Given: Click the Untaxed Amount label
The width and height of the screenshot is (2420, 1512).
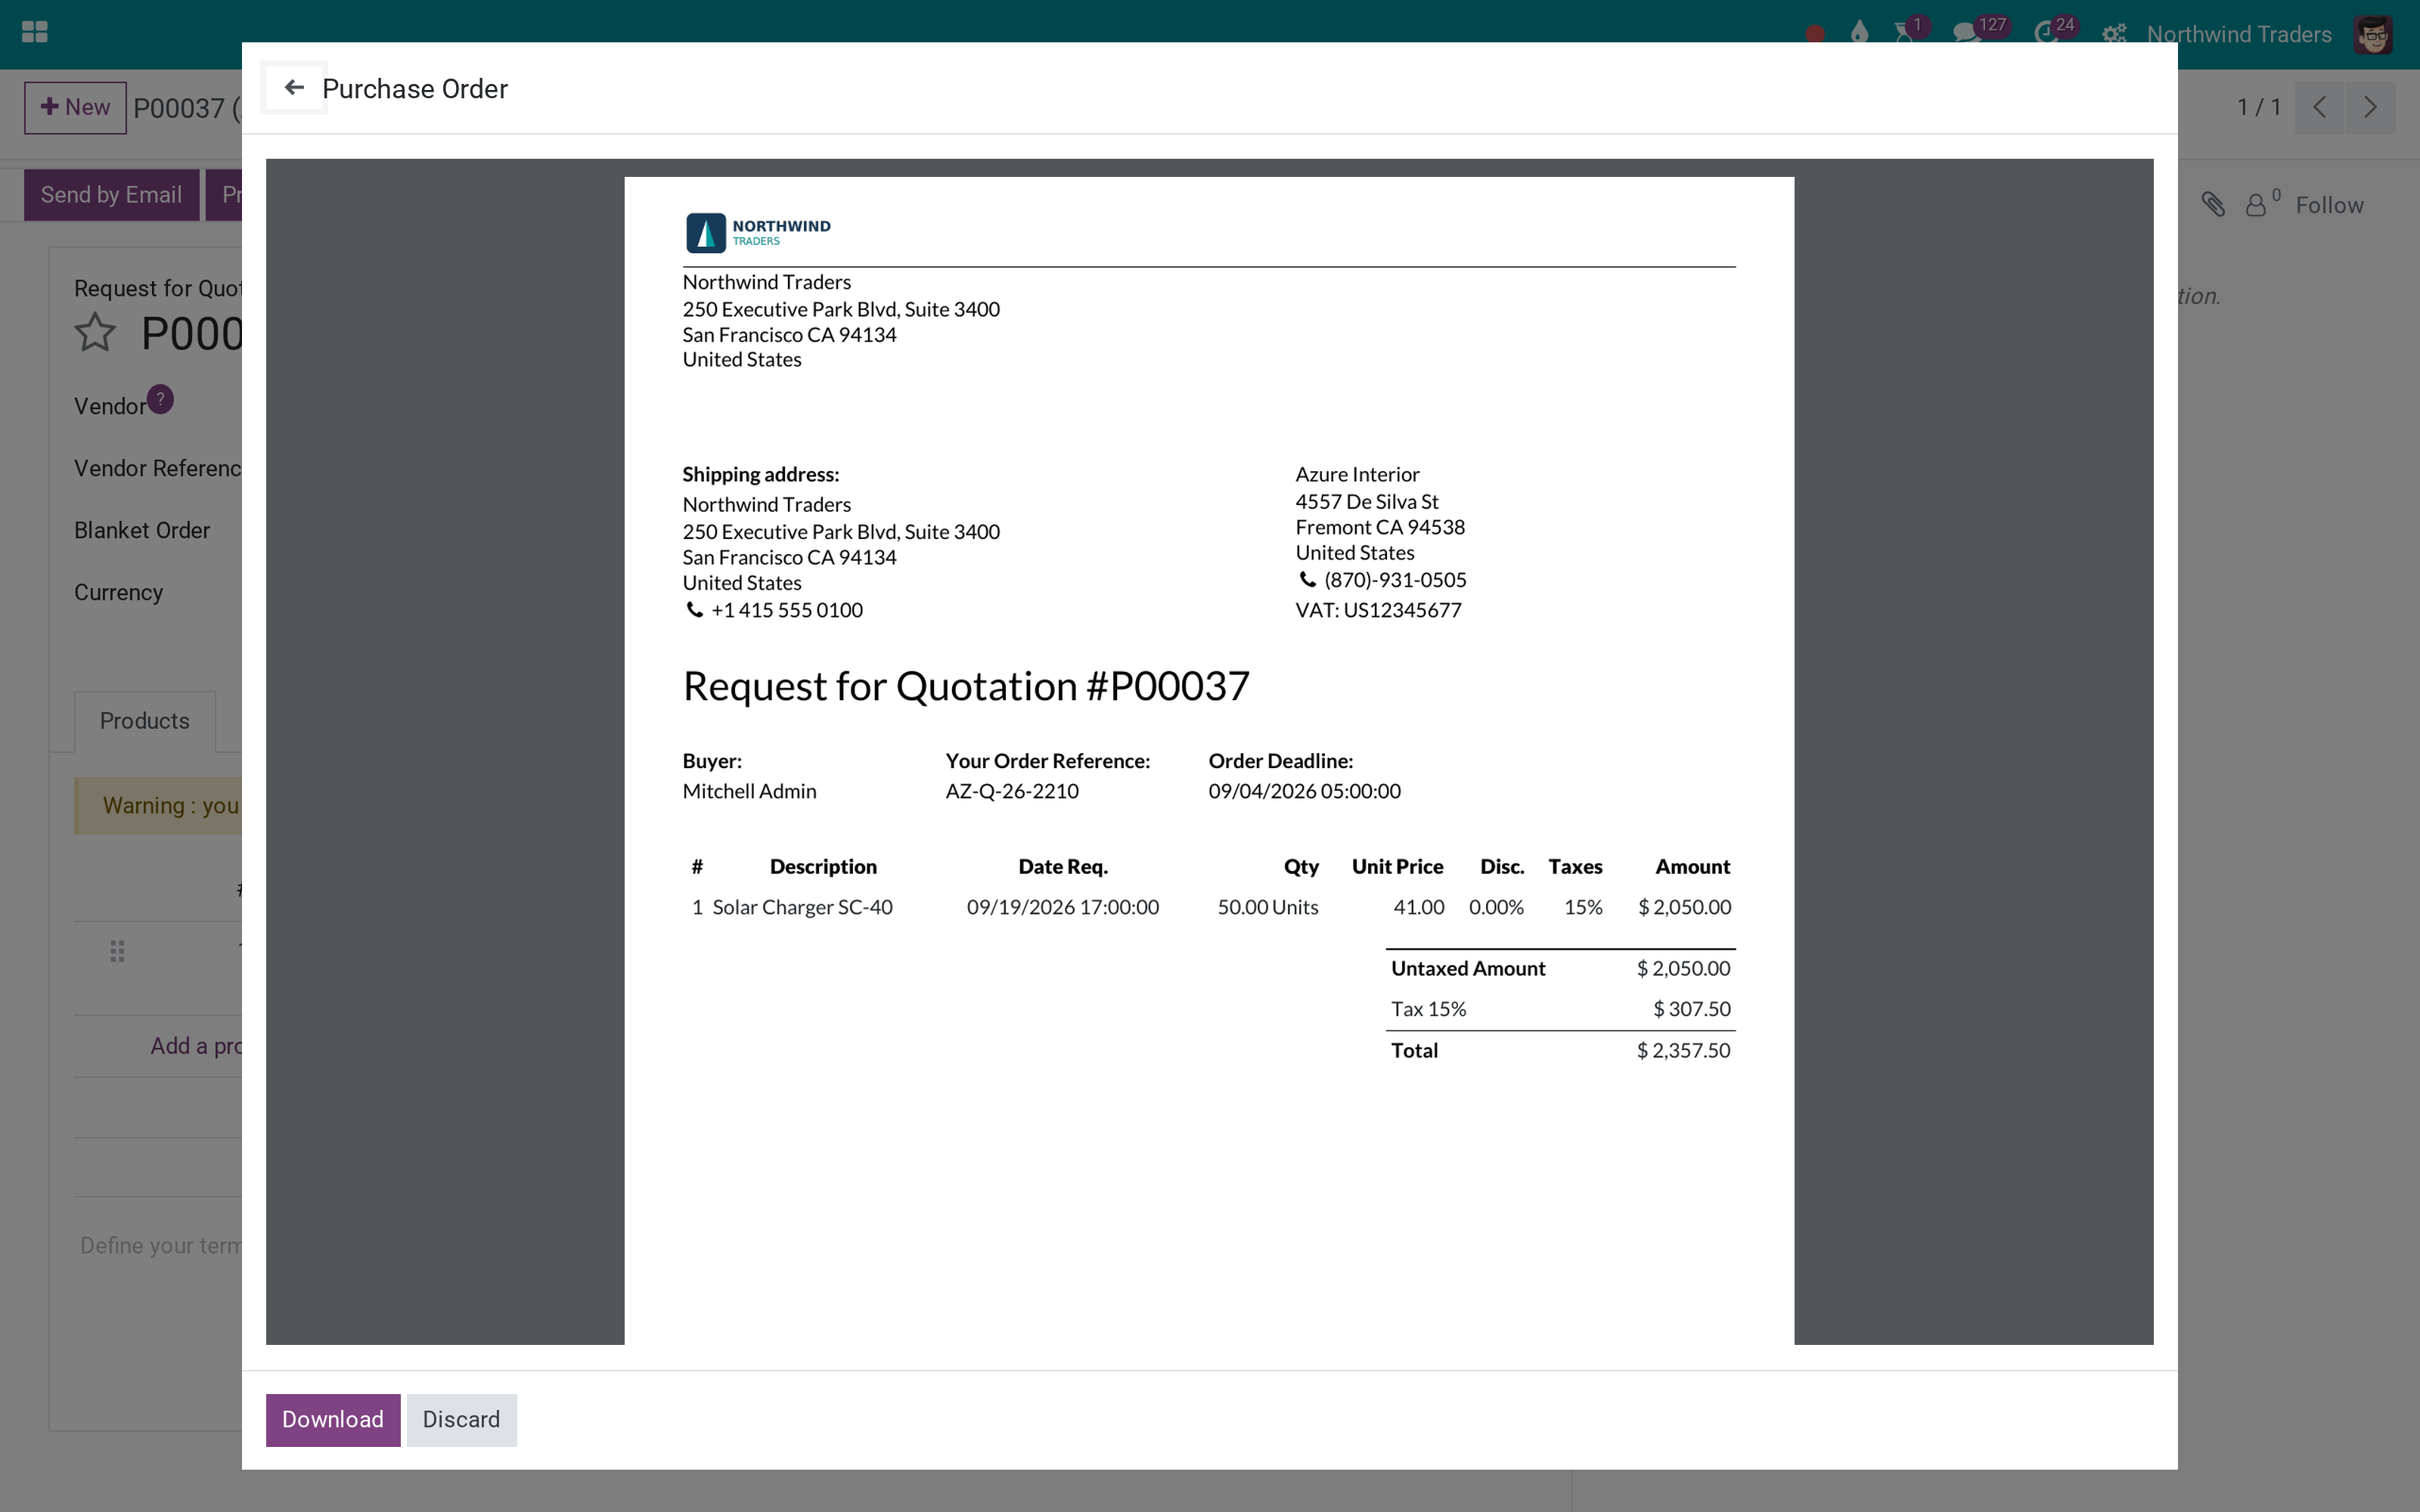Looking at the screenshot, I should click(1468, 968).
